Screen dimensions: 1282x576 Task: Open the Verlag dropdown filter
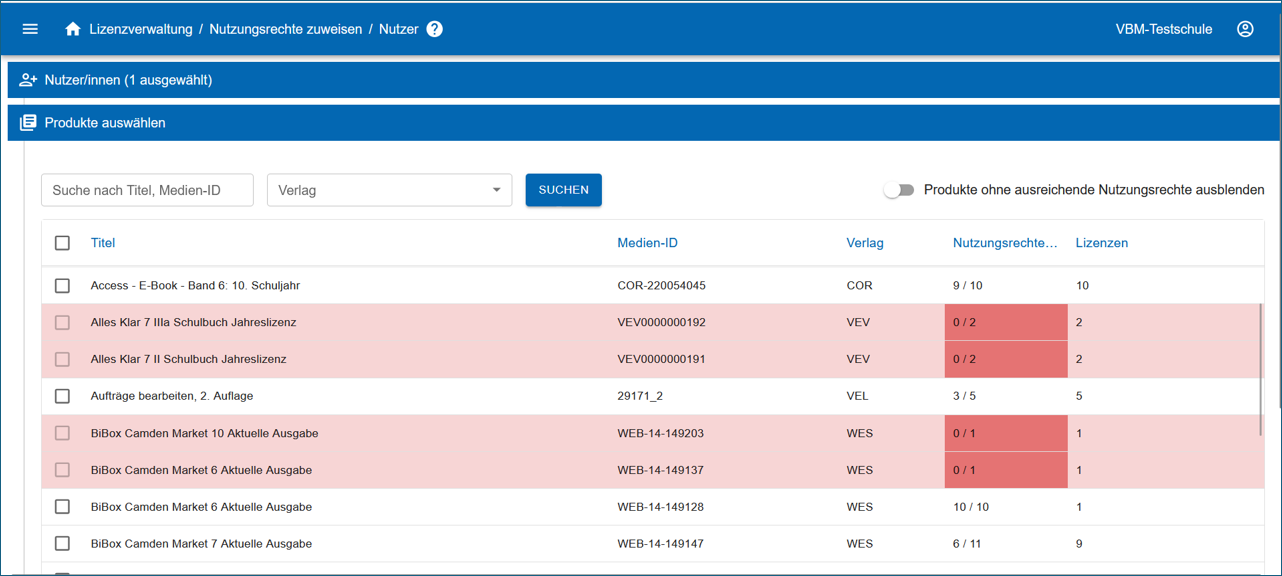389,190
